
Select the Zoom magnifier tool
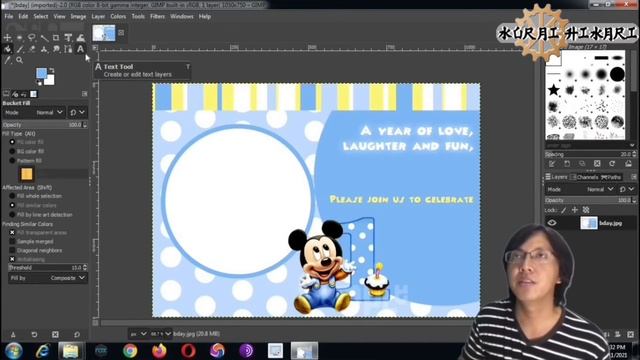[20, 60]
